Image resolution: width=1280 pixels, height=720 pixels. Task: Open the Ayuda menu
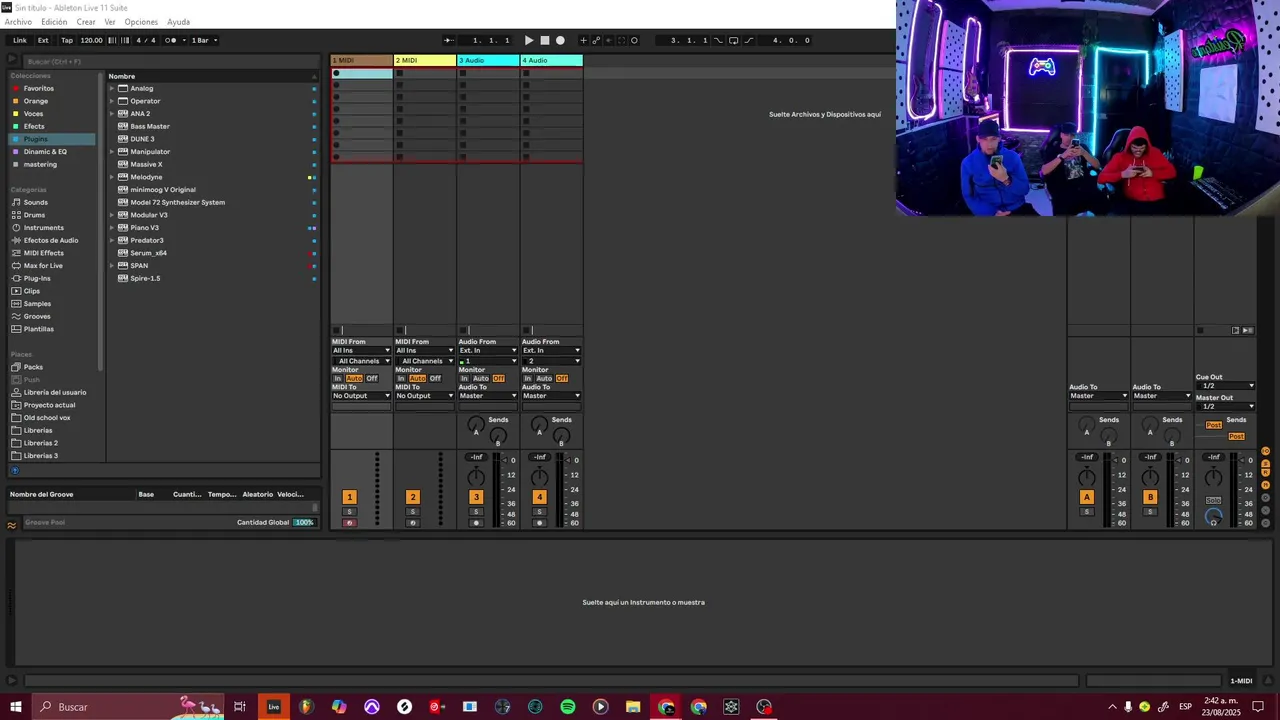click(x=178, y=22)
